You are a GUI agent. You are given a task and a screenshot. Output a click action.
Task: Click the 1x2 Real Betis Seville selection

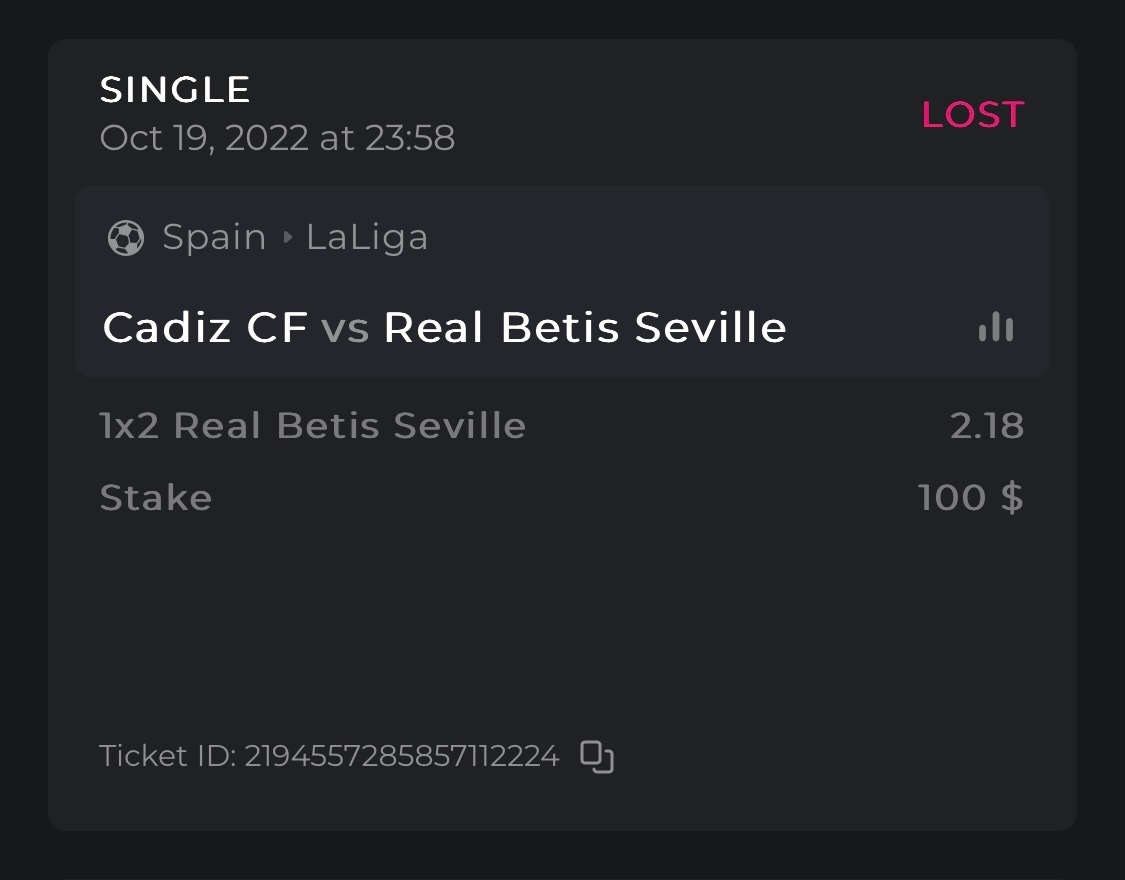(313, 426)
